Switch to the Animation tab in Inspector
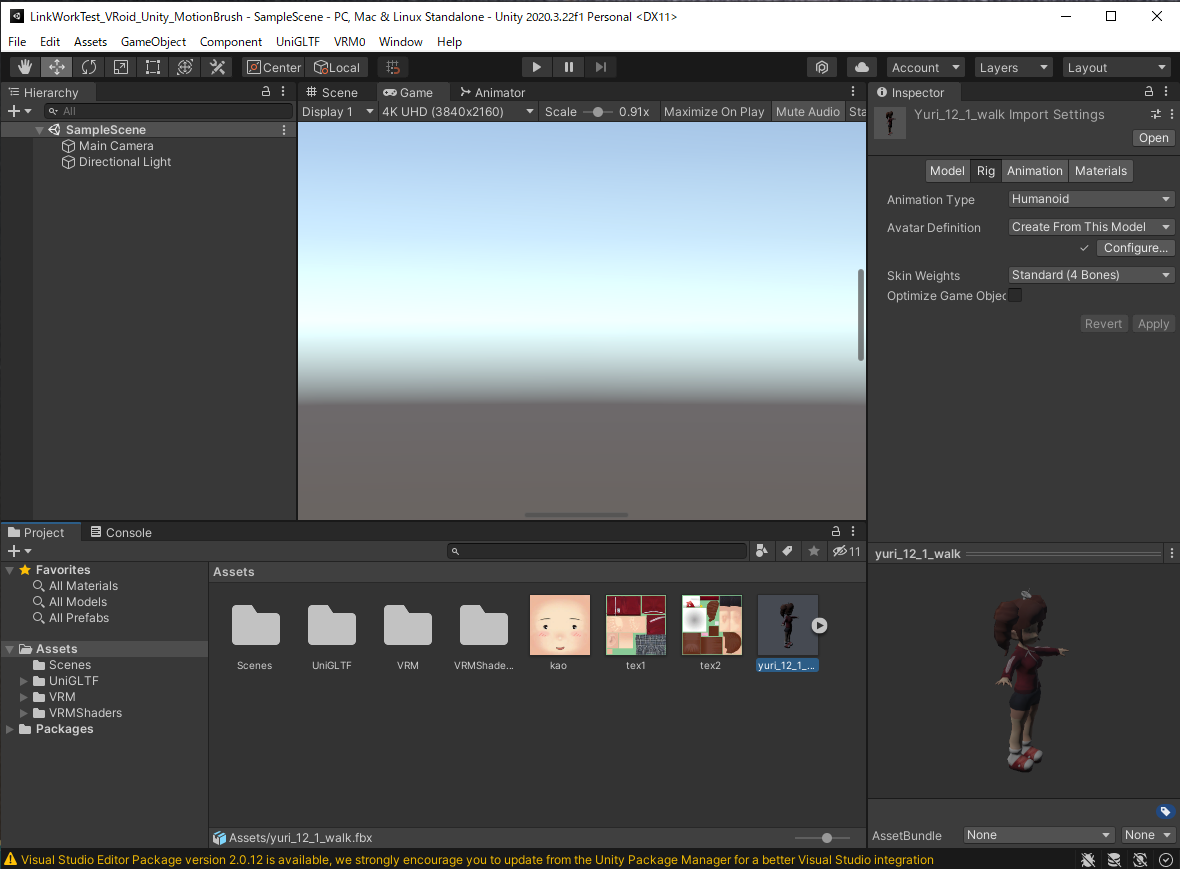Image resolution: width=1180 pixels, height=869 pixels. (x=1034, y=171)
